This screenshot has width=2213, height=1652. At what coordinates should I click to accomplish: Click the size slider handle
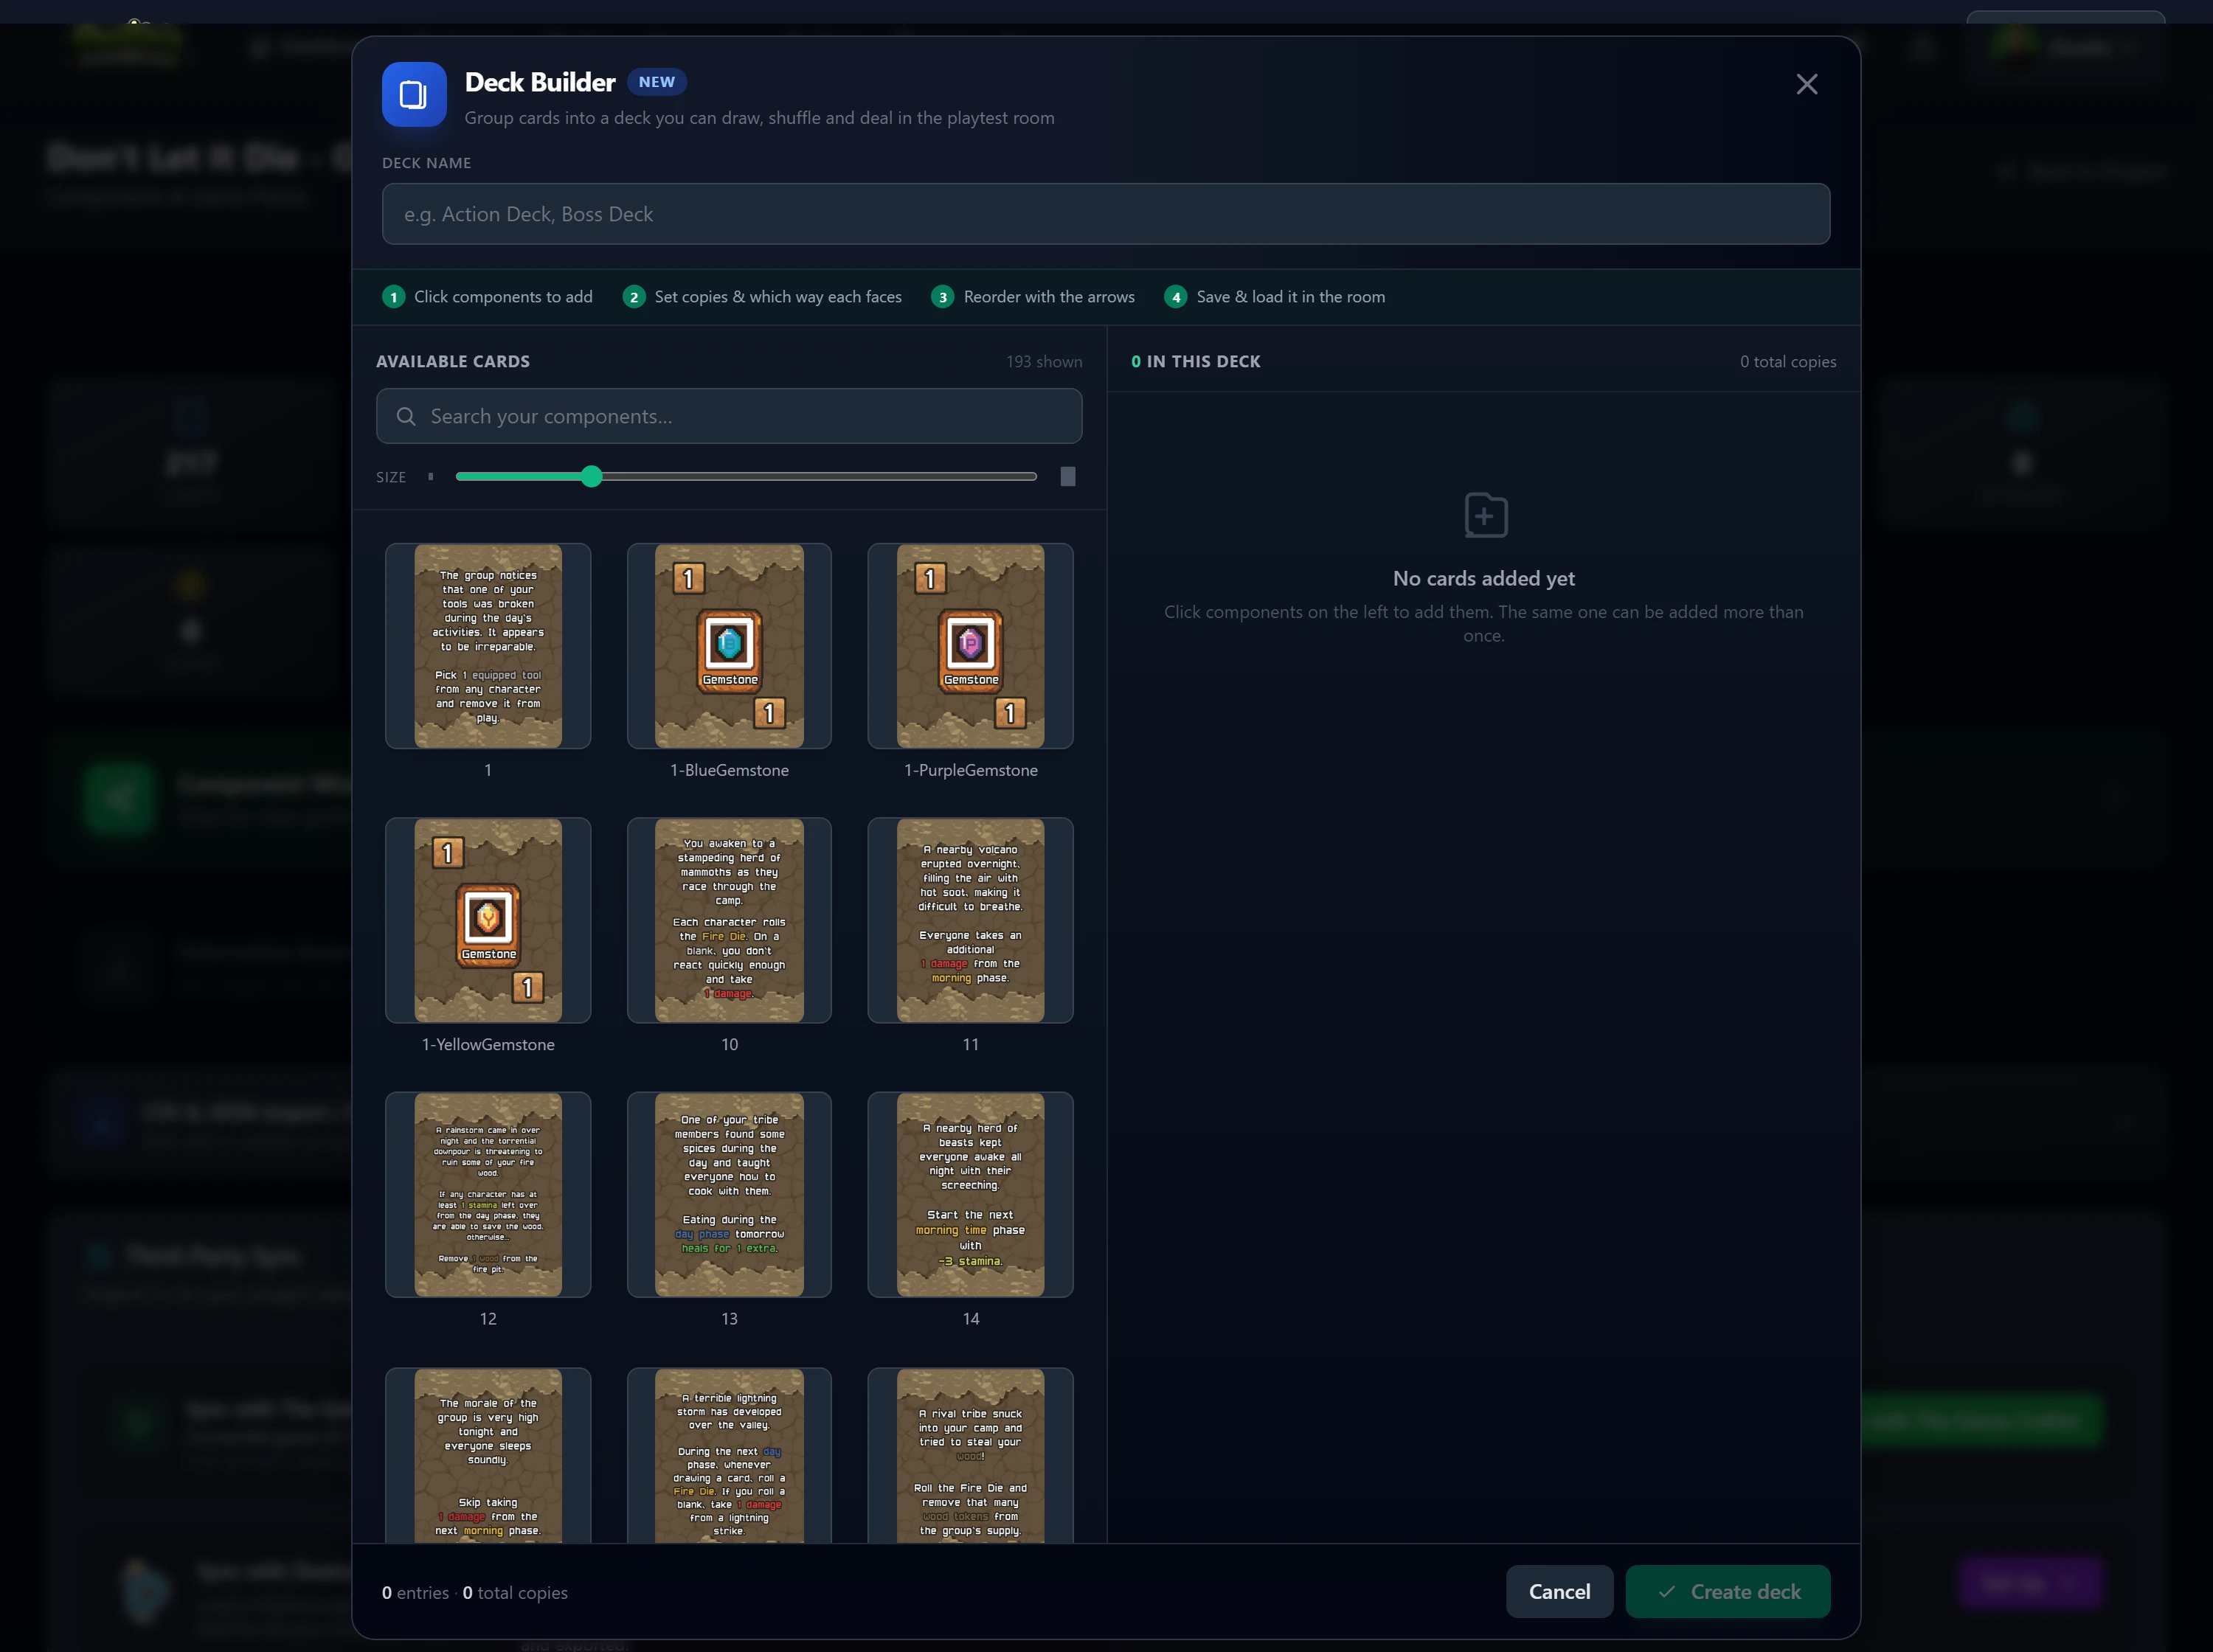click(x=591, y=476)
